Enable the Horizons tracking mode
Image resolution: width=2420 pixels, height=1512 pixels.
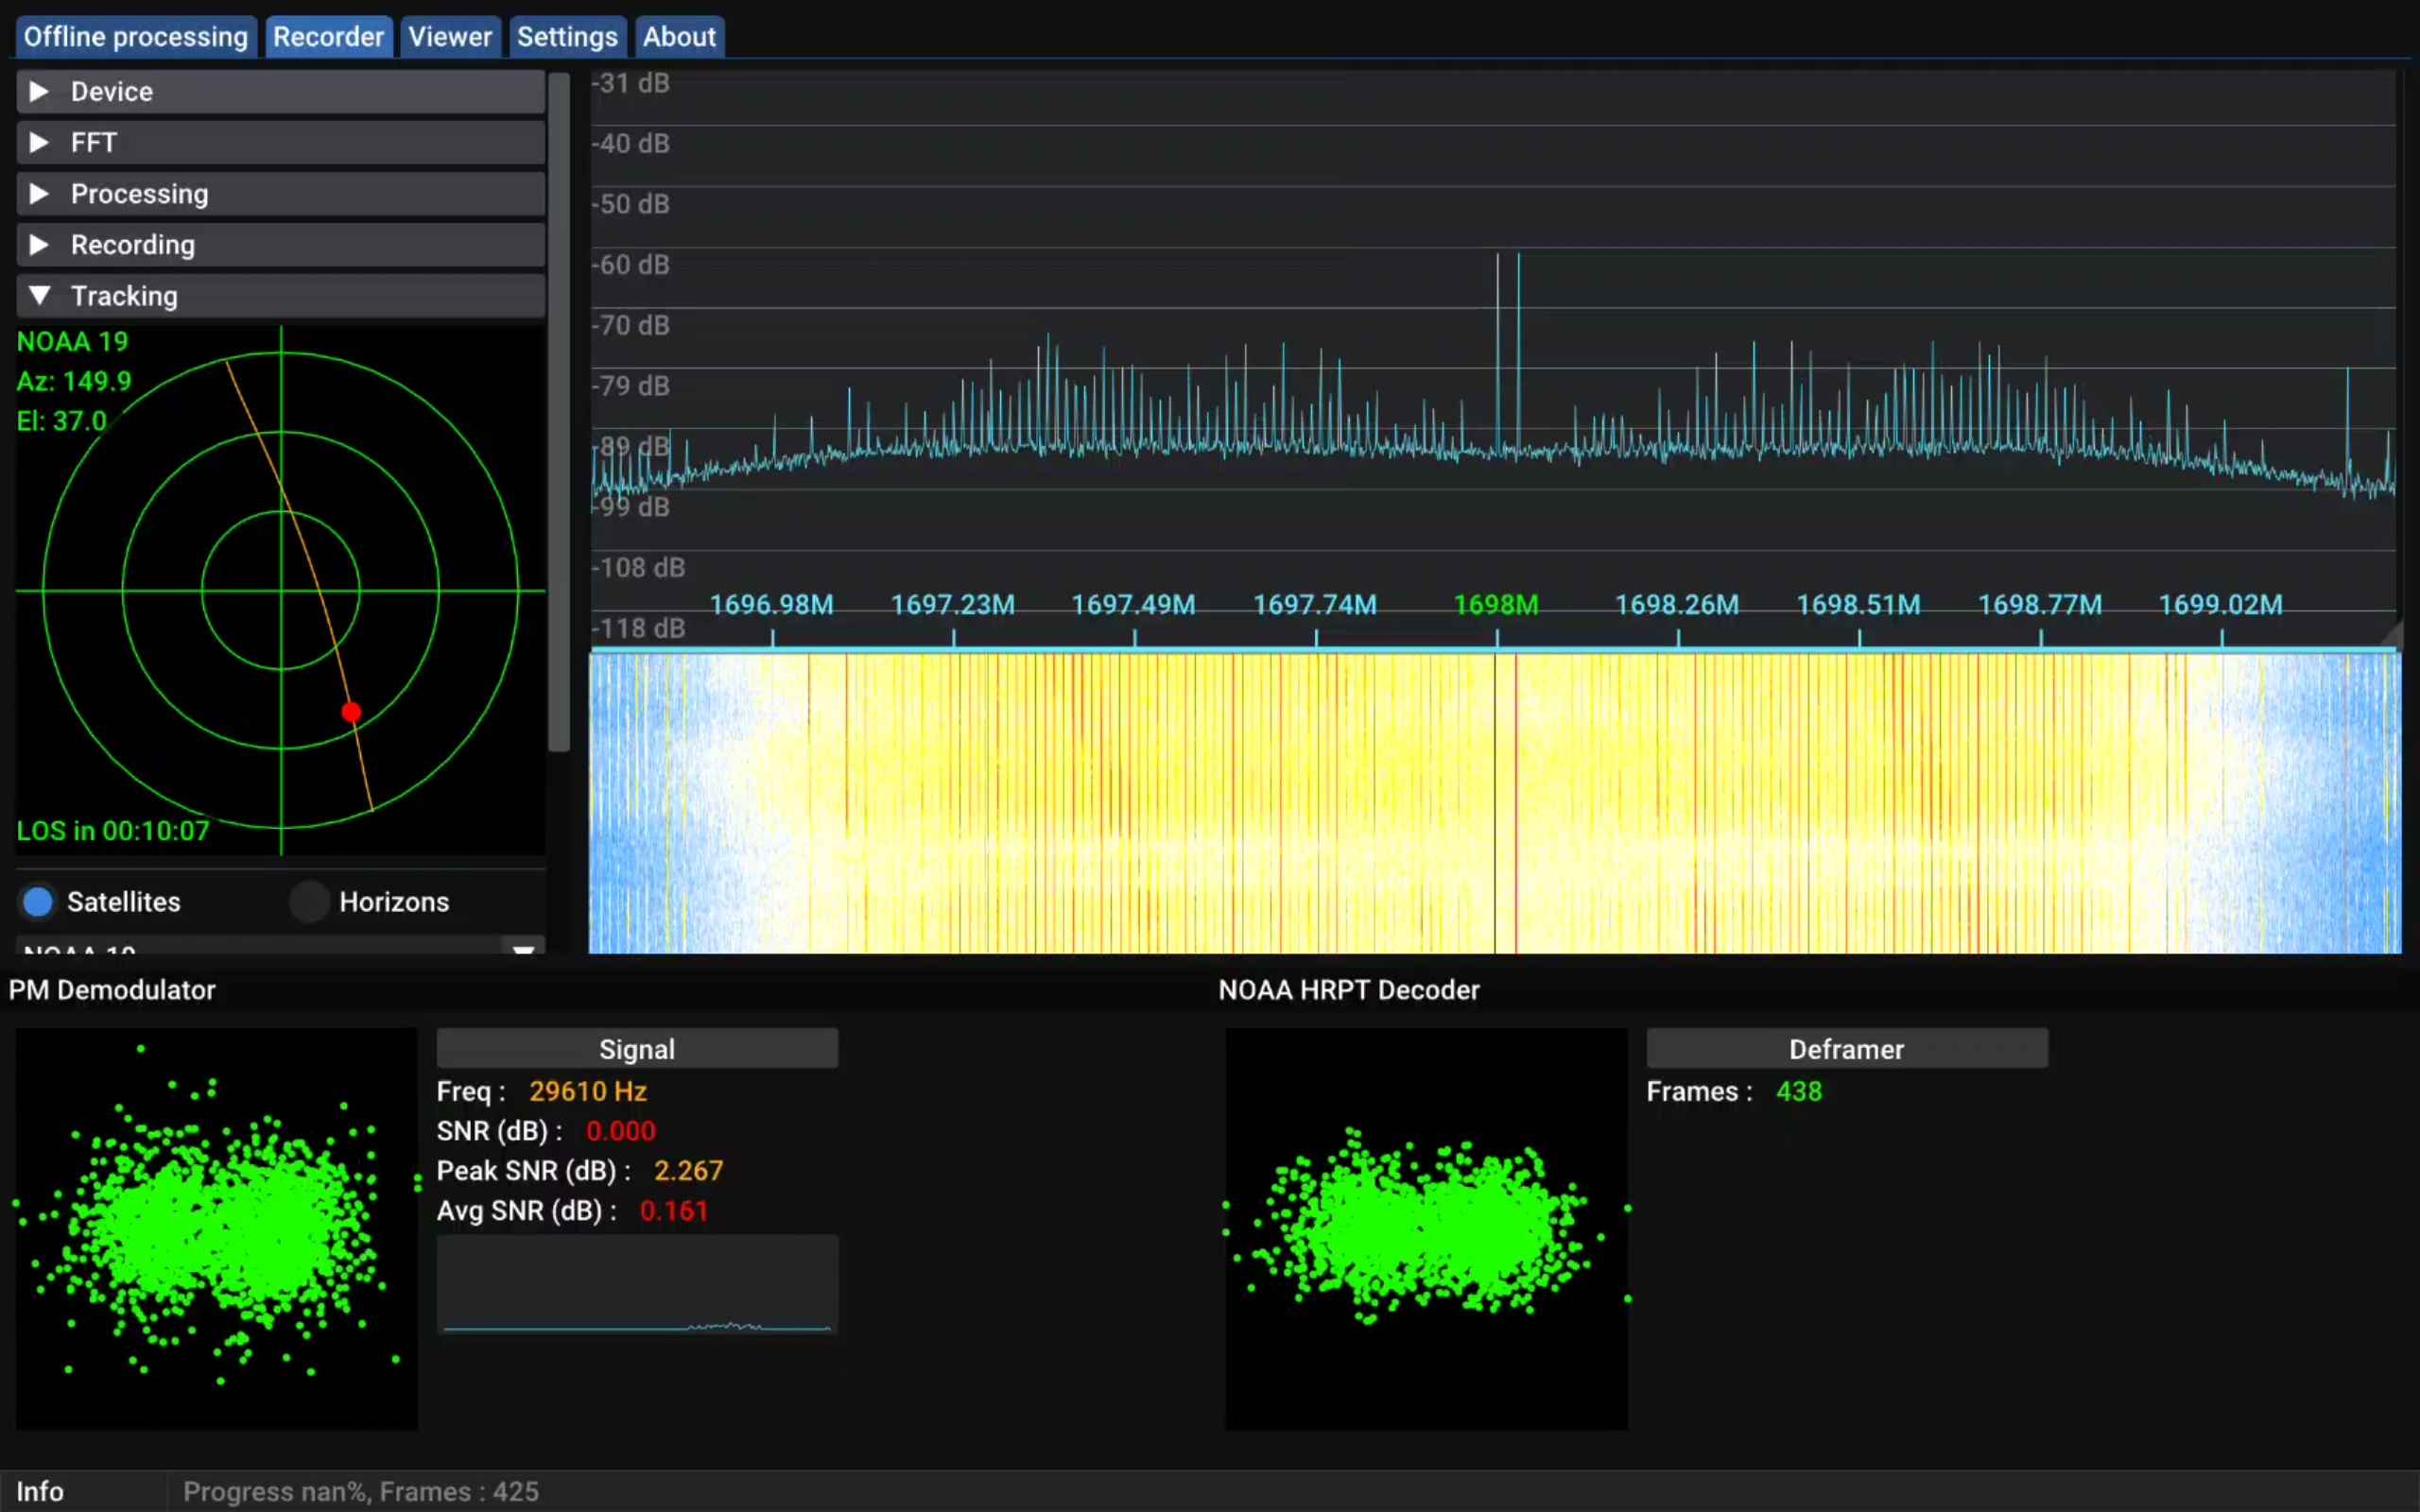point(310,901)
